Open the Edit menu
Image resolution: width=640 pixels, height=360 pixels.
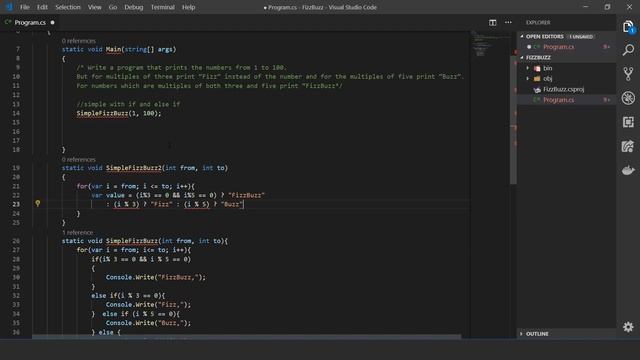point(42,7)
